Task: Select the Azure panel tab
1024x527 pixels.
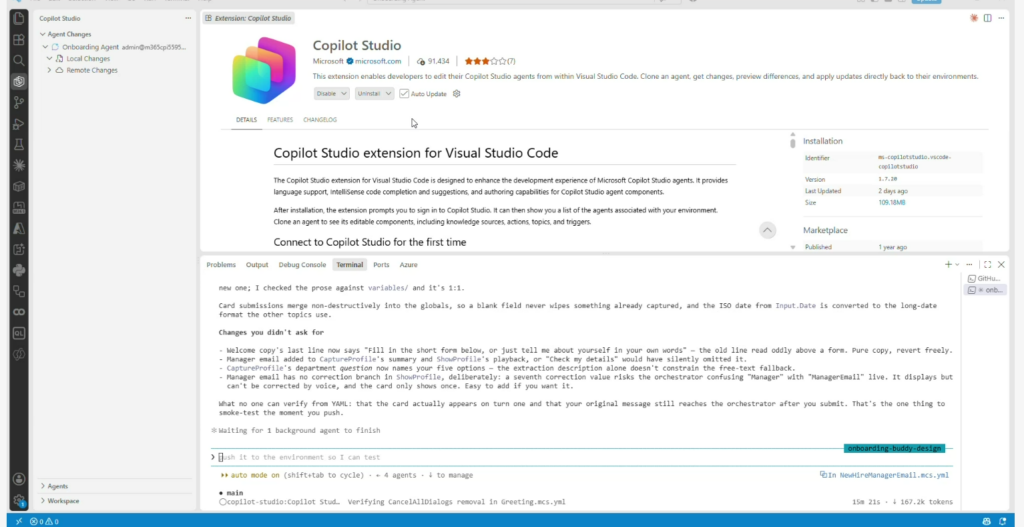Action: (408, 264)
